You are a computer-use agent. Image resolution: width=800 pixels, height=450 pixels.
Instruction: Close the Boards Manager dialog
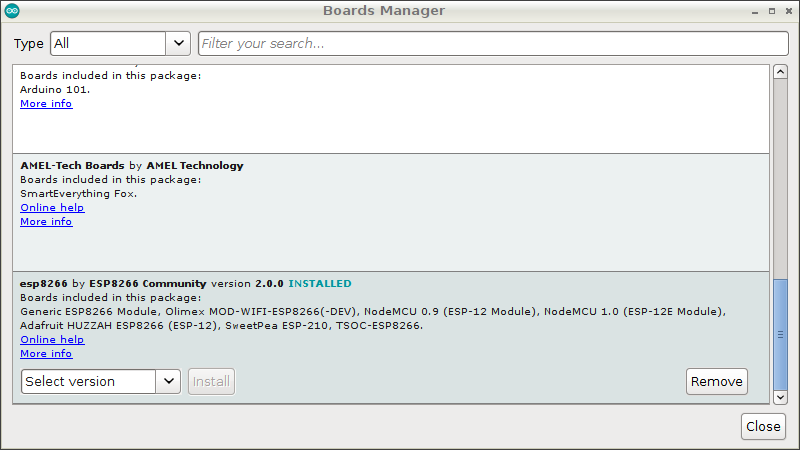pos(763,427)
